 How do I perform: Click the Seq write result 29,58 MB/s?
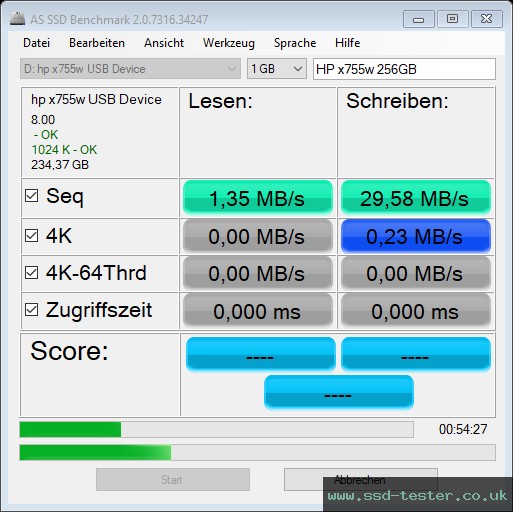[416, 198]
